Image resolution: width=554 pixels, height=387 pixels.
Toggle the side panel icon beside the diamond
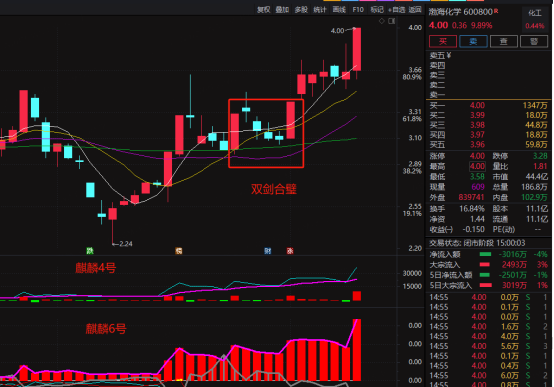391,21
